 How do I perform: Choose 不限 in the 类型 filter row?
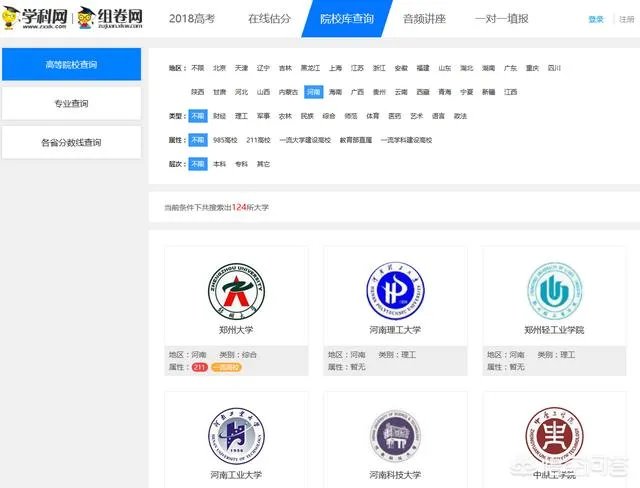point(198,116)
